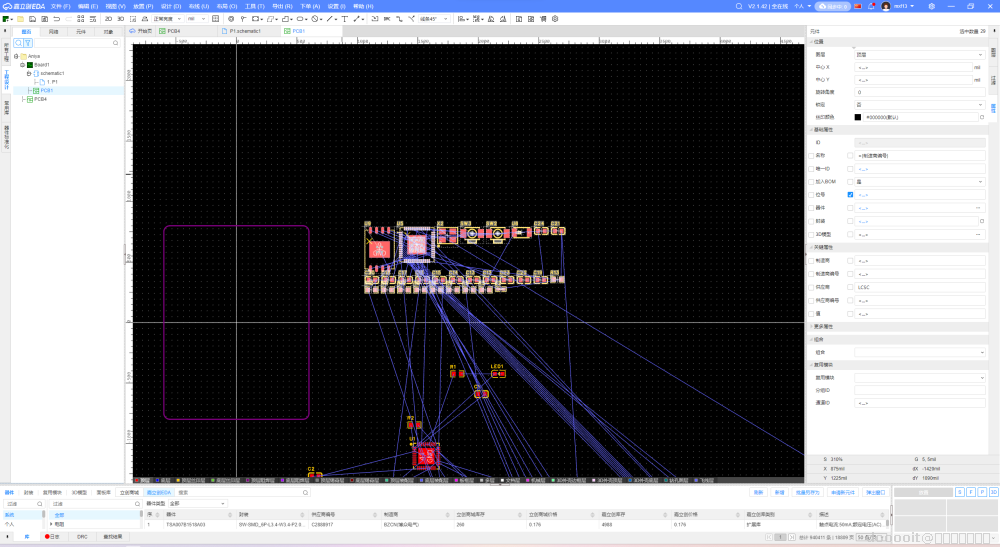Collapse the Board1 tree node
This screenshot has width=1000, height=547.
click(22, 64)
